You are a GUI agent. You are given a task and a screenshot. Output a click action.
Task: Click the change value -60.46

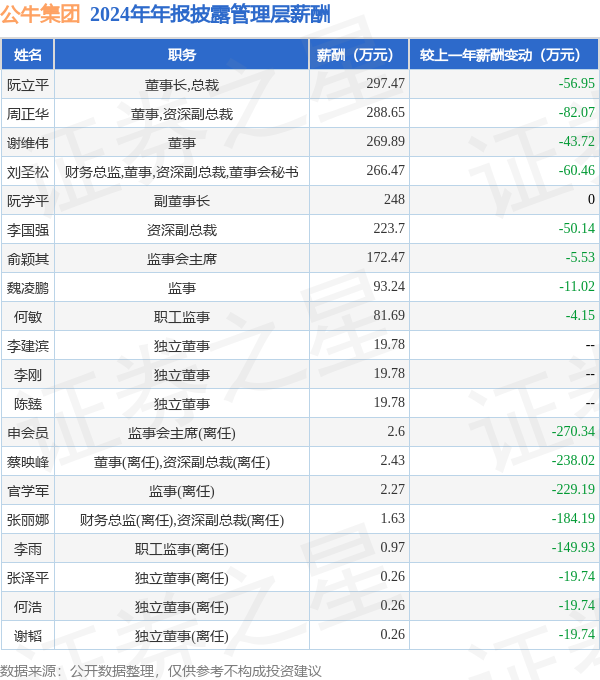(x=576, y=170)
